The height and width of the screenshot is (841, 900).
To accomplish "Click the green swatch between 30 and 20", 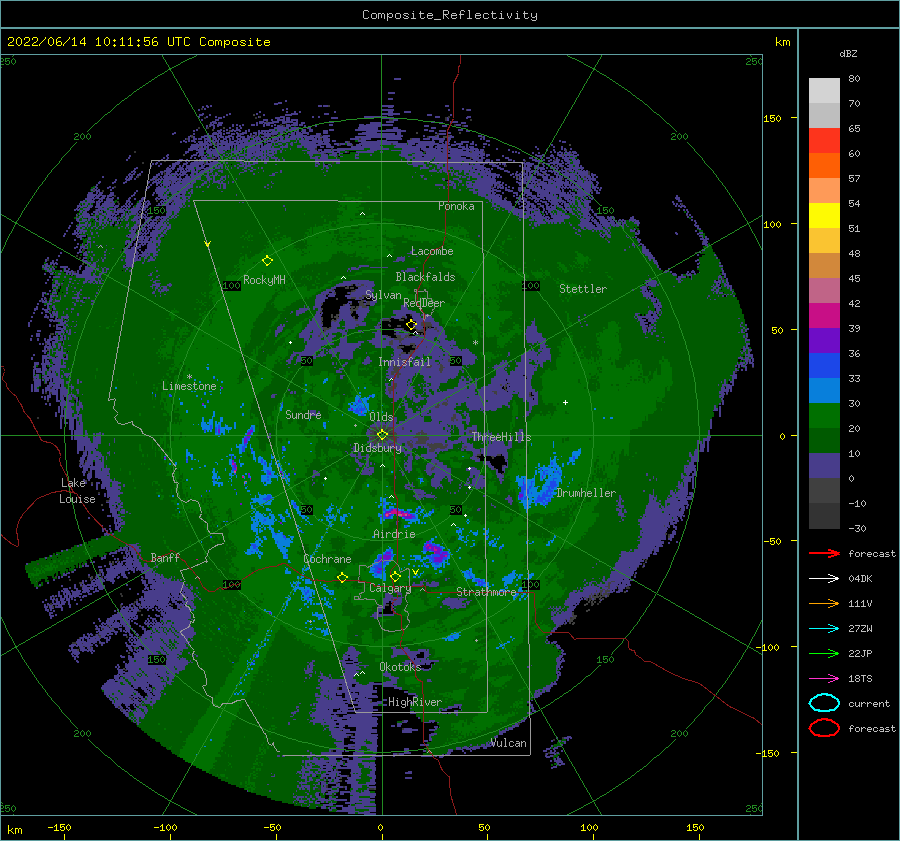I will click(x=824, y=415).
